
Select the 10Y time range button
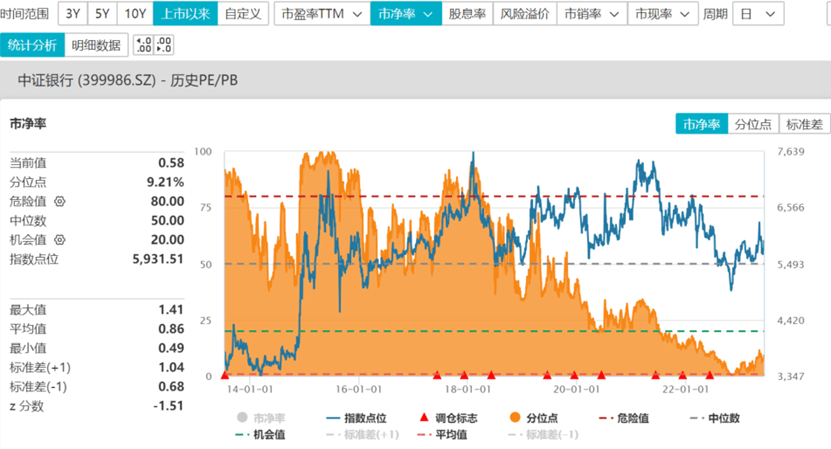(x=135, y=14)
